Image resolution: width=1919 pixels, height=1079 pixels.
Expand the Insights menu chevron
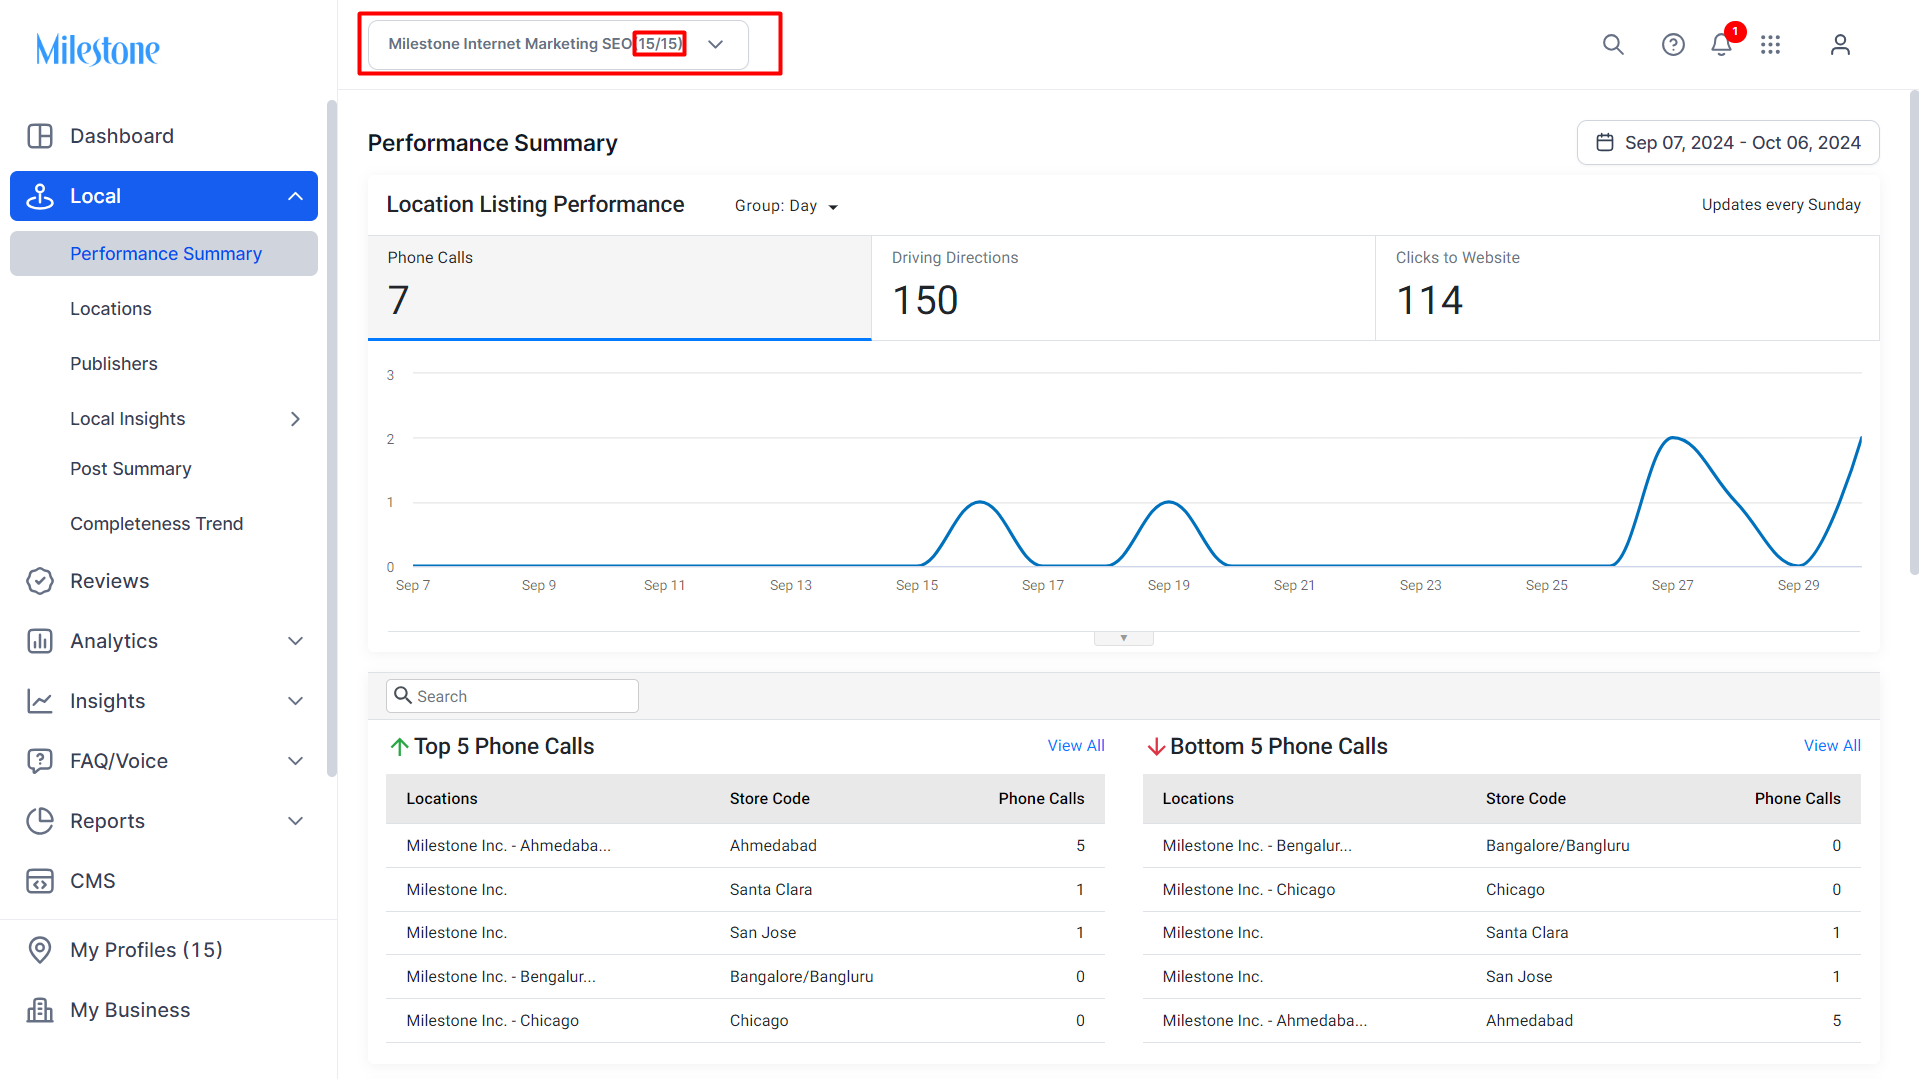[x=295, y=701]
